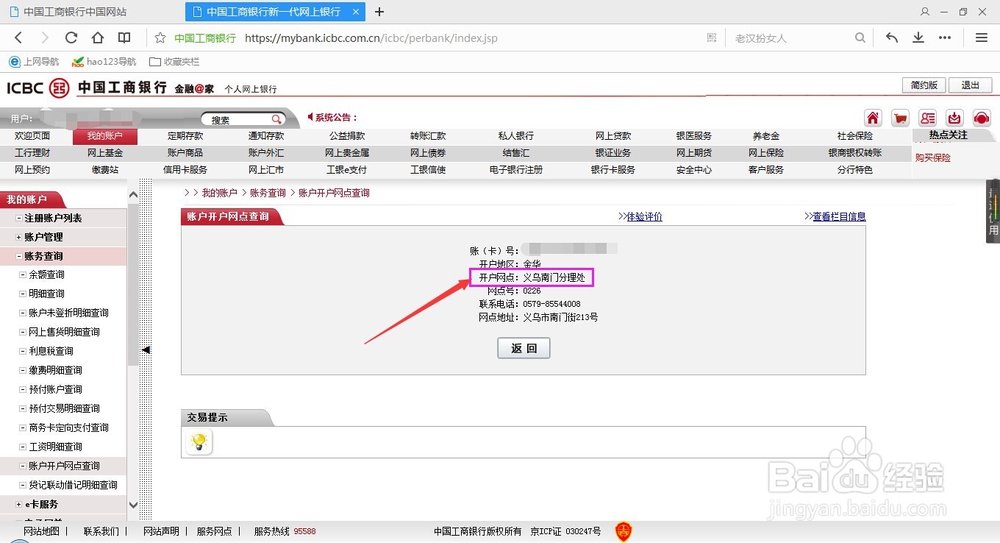
Task: Select 余额查询 in sidebar
Action: click(x=47, y=275)
